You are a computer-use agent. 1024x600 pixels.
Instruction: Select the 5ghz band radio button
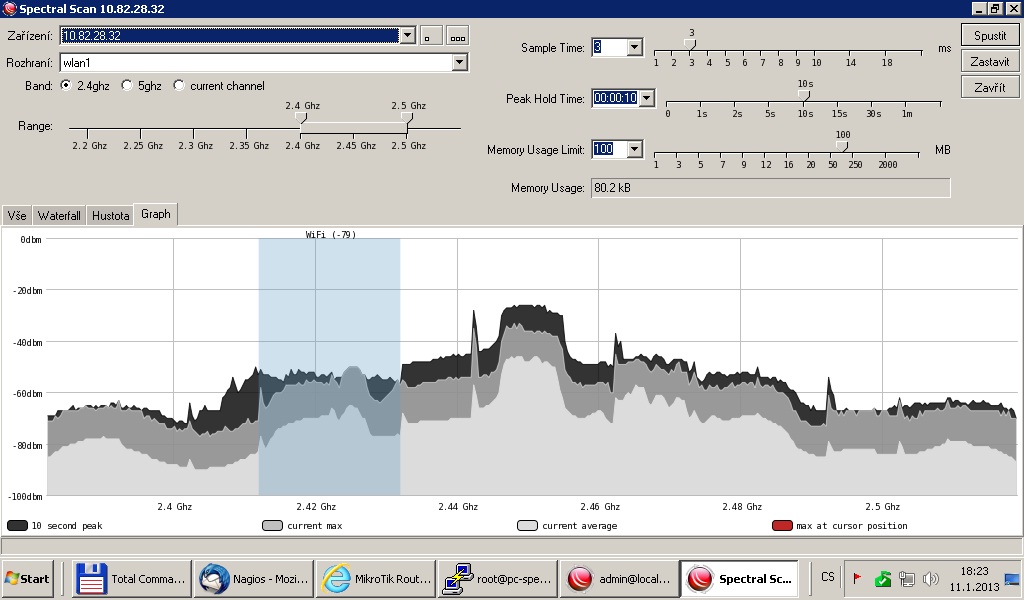[x=127, y=86]
